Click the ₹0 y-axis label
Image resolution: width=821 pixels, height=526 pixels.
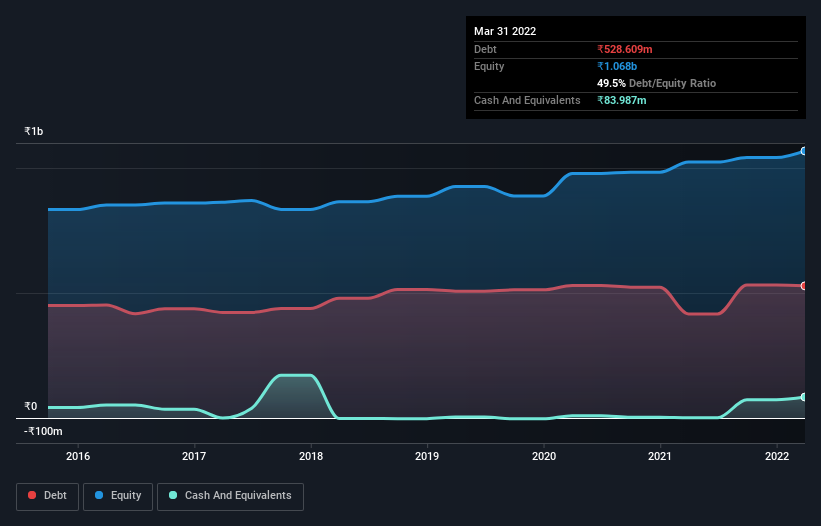31,407
